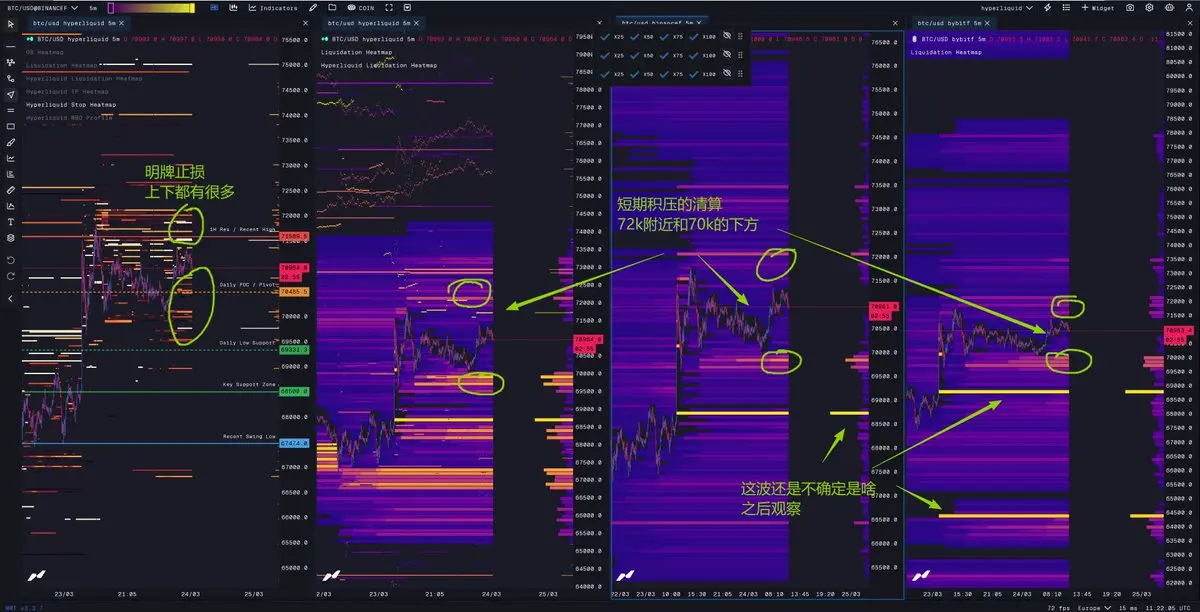Click the lightning bolt quick action icon
The width and height of the screenshot is (1200, 612).
[1048, 8]
